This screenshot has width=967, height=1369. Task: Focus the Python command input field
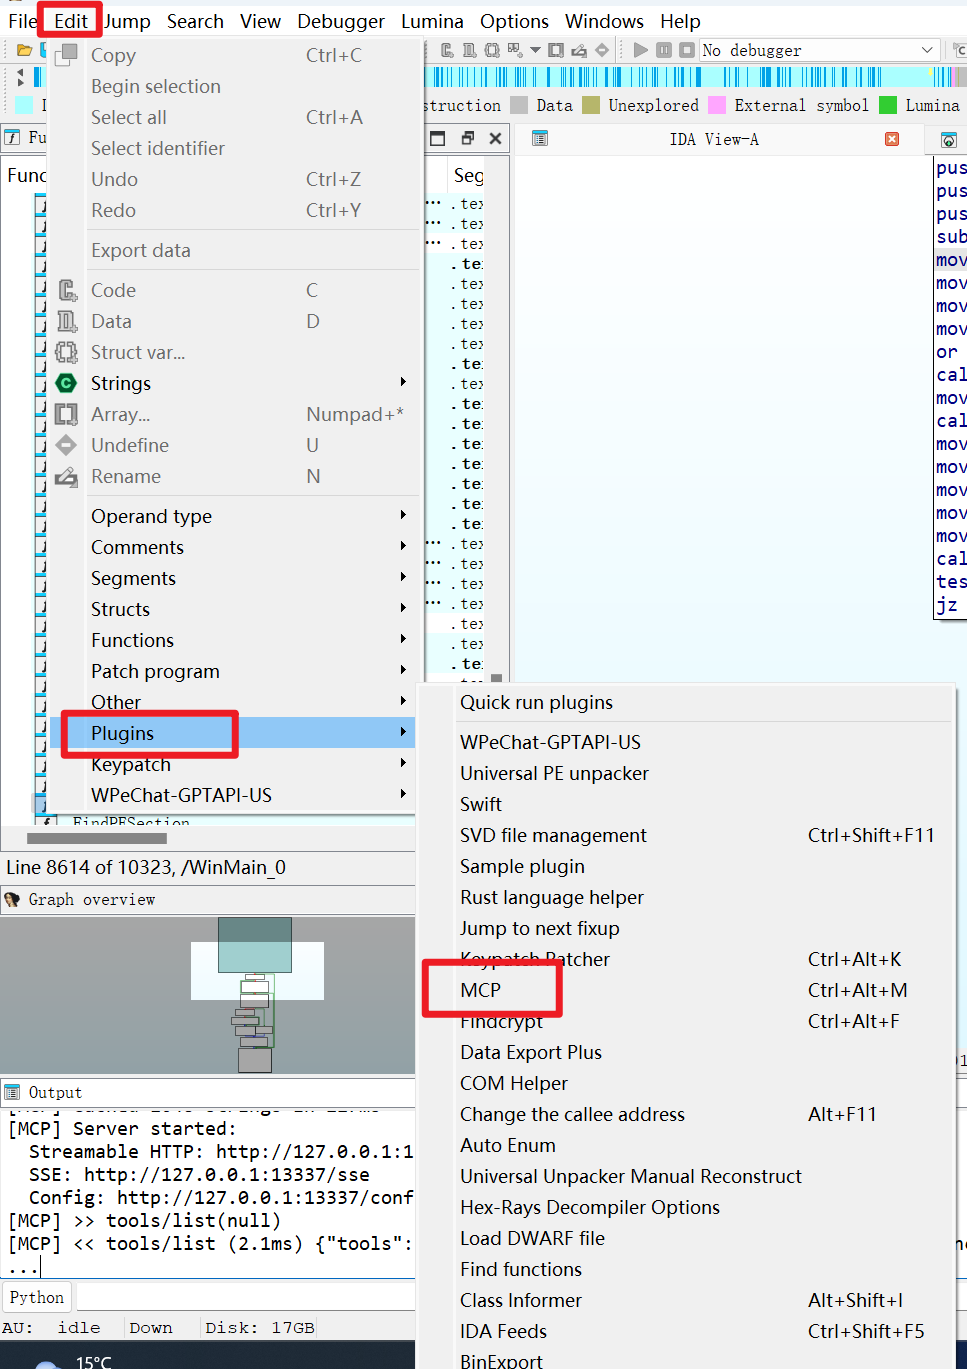coord(246,1297)
